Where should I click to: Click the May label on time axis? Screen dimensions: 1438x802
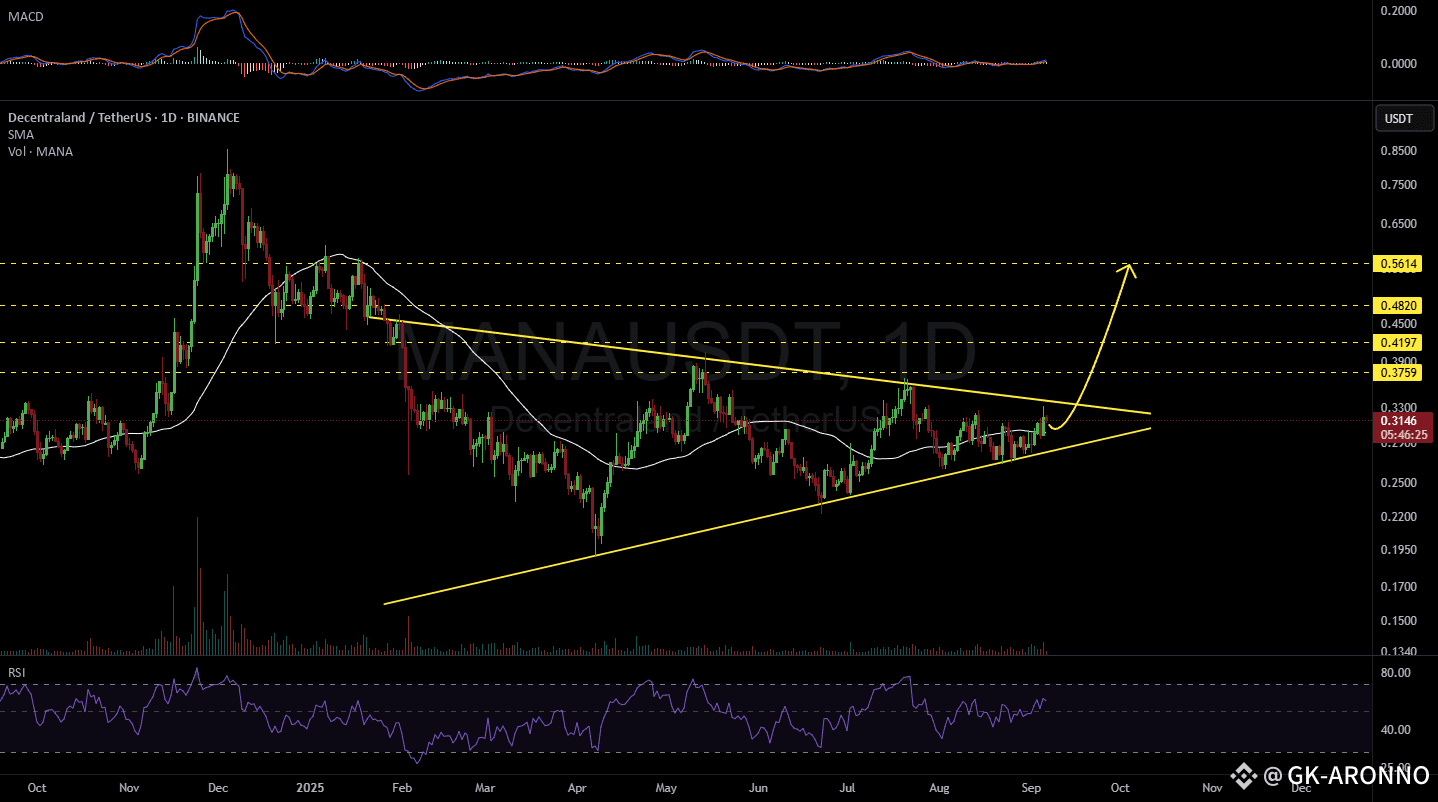pyautogui.click(x=666, y=787)
